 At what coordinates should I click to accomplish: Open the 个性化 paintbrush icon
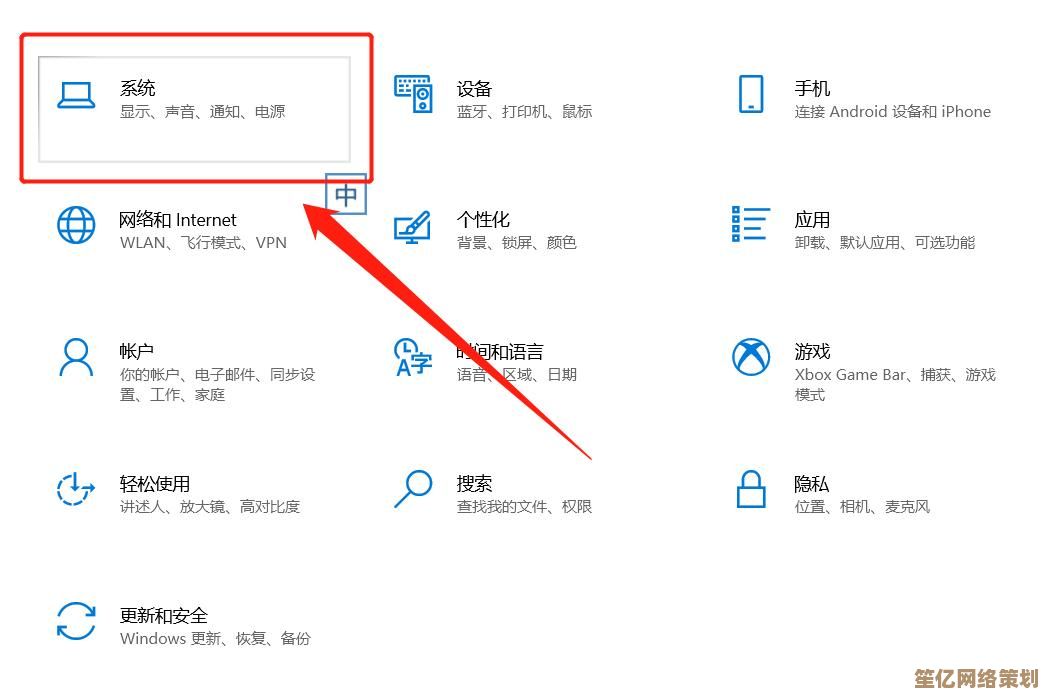point(413,227)
